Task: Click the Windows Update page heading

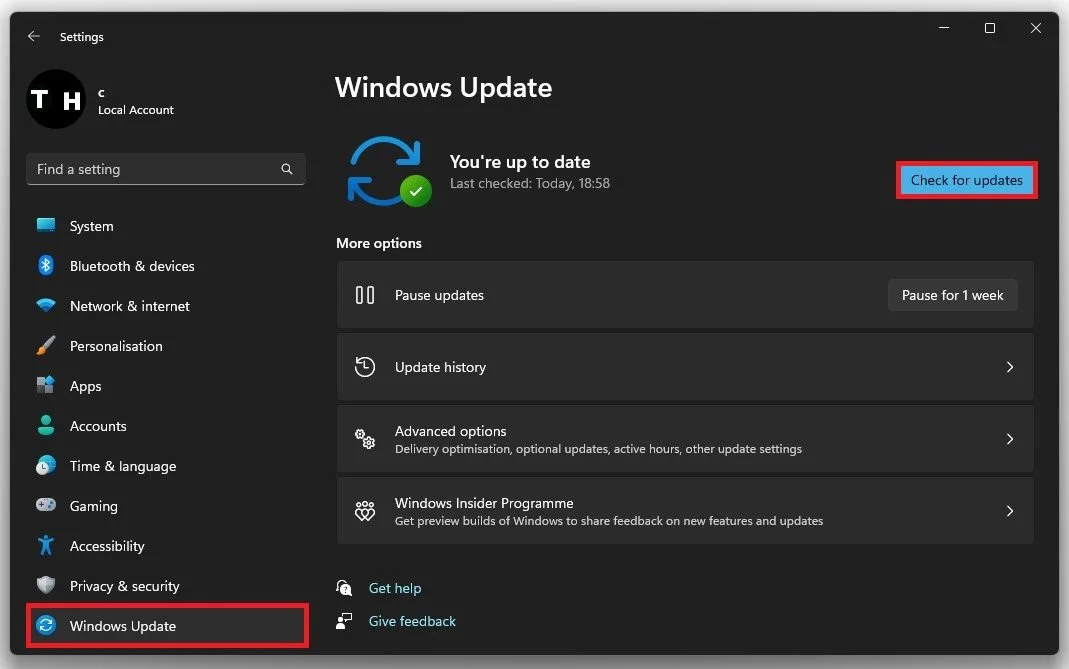Action: coord(443,87)
